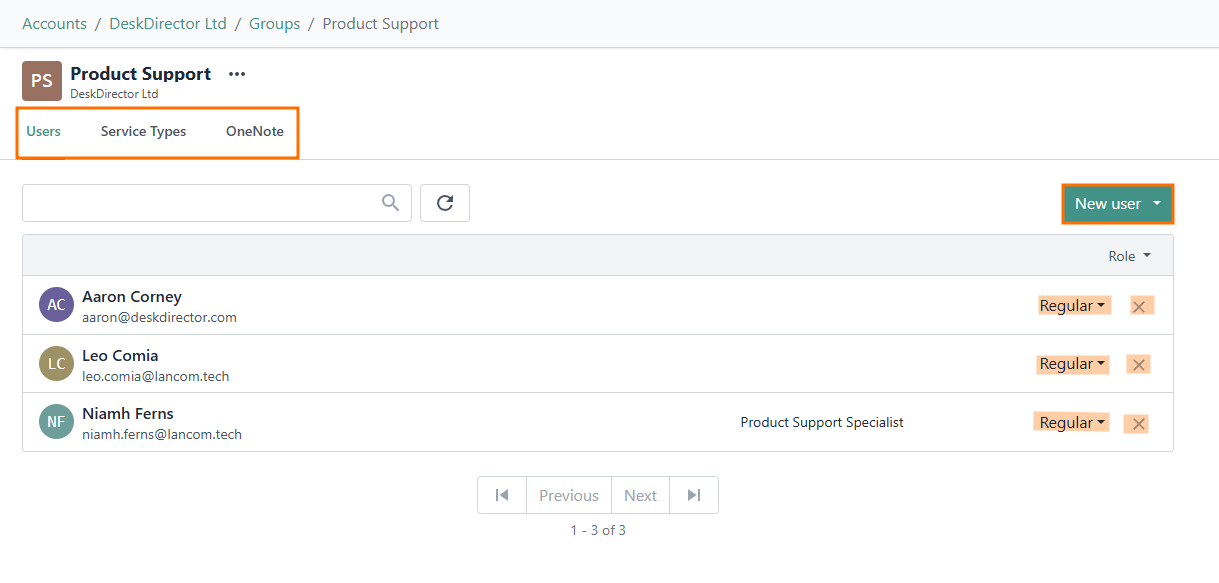Focus the user search input field
Image resolution: width=1219 pixels, height=583 pixels.
pos(200,203)
